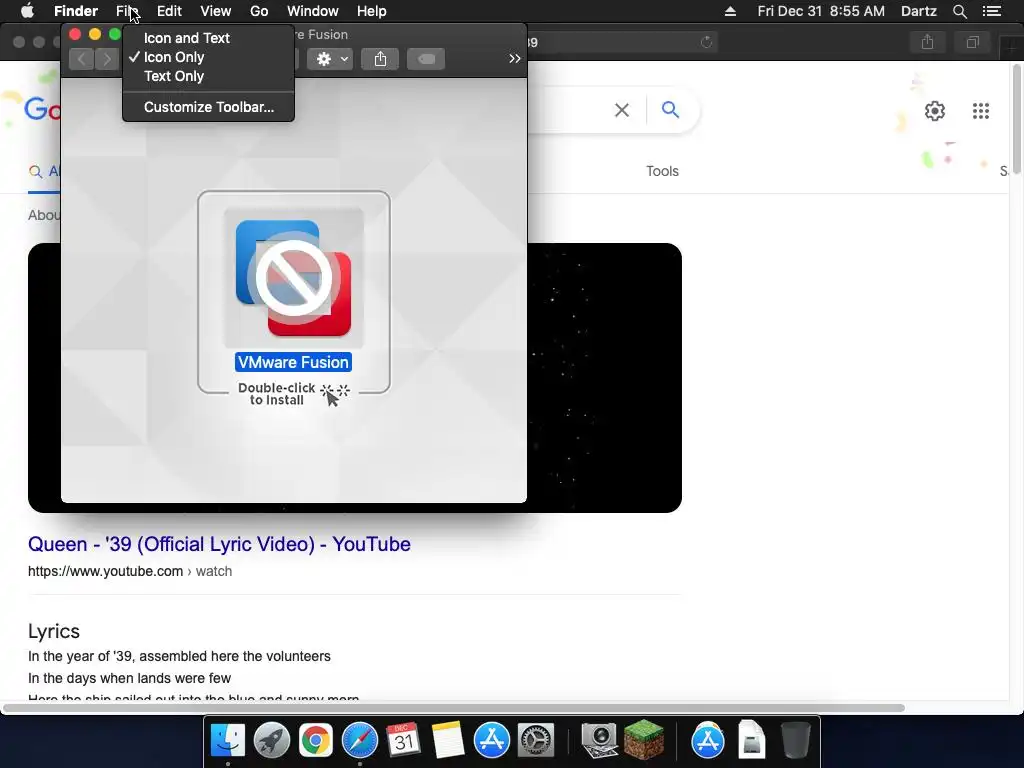Viewport: 1024px width, 768px height.
Task: Click the date and time in menu bar
Action: (821, 11)
